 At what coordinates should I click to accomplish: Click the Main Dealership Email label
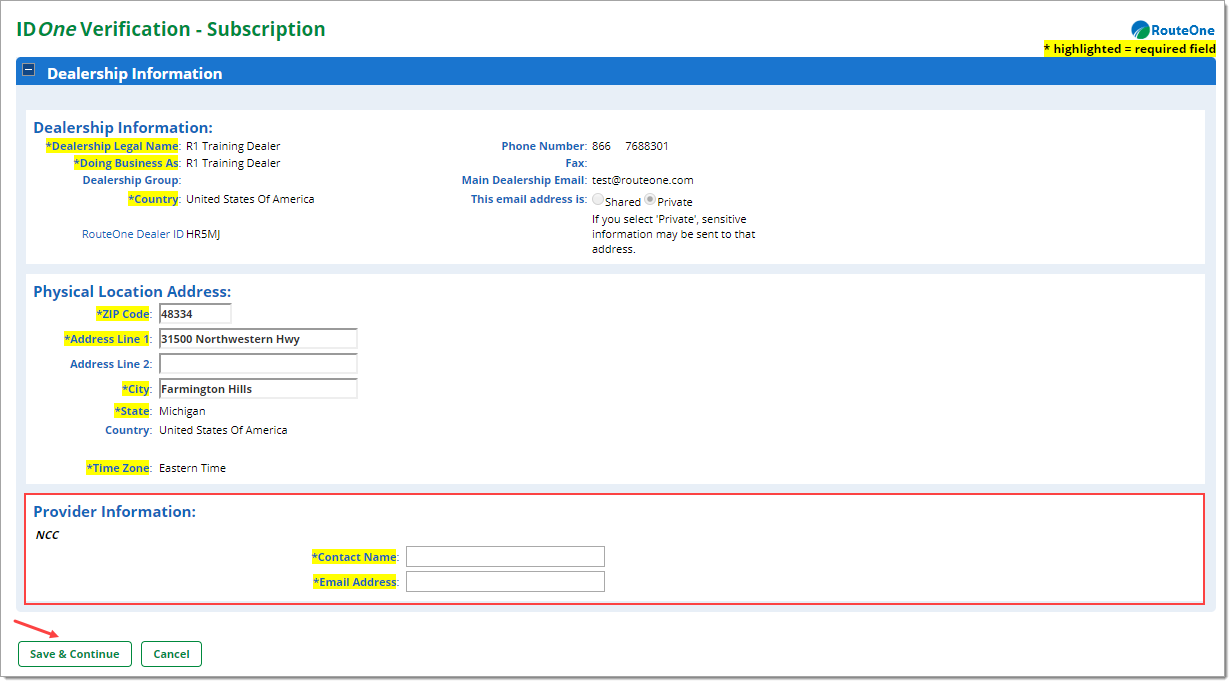pos(523,180)
